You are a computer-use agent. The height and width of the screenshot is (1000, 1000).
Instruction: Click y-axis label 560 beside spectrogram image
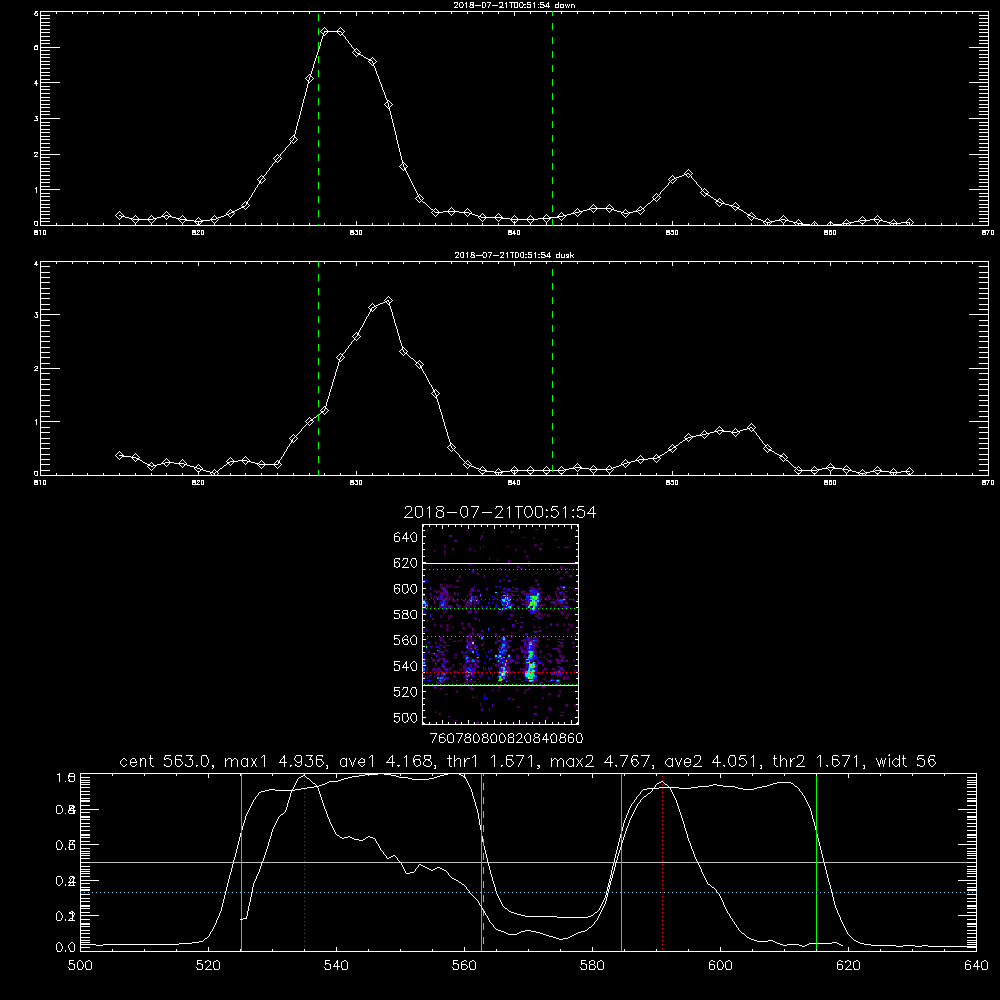406,640
